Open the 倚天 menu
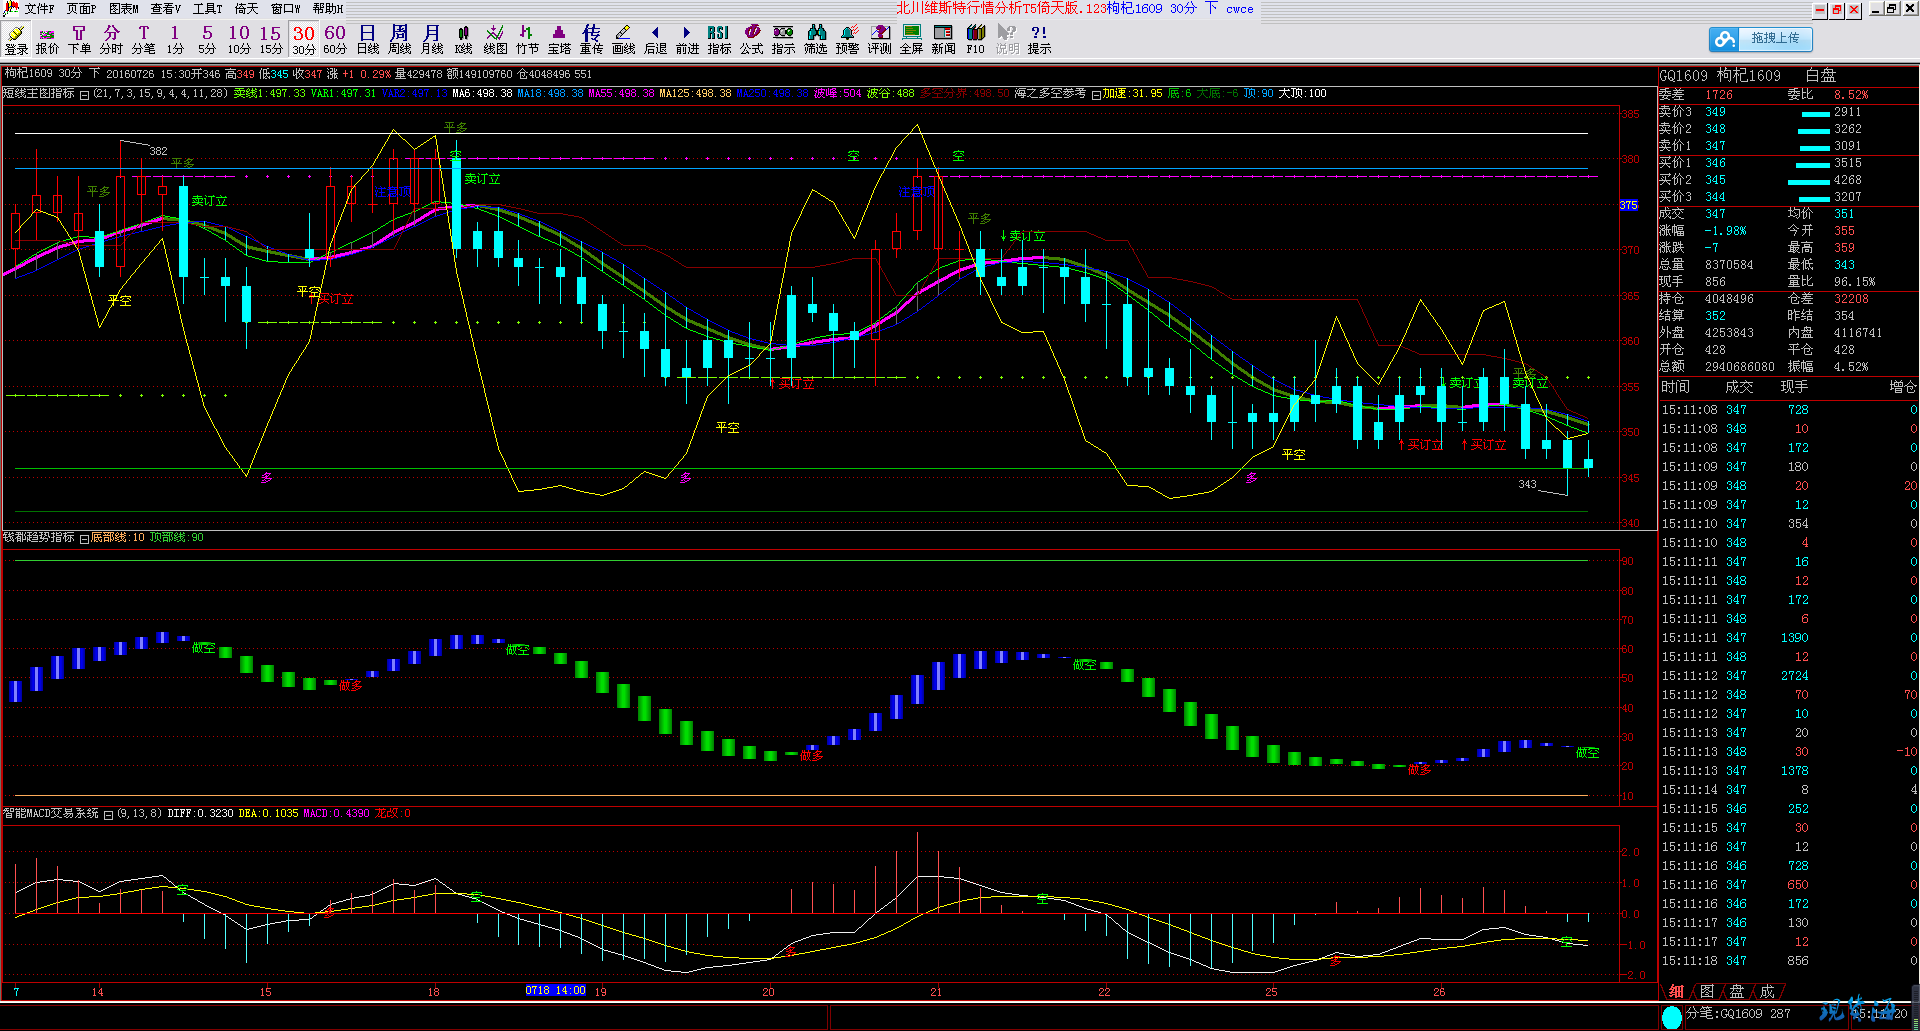 (x=246, y=9)
